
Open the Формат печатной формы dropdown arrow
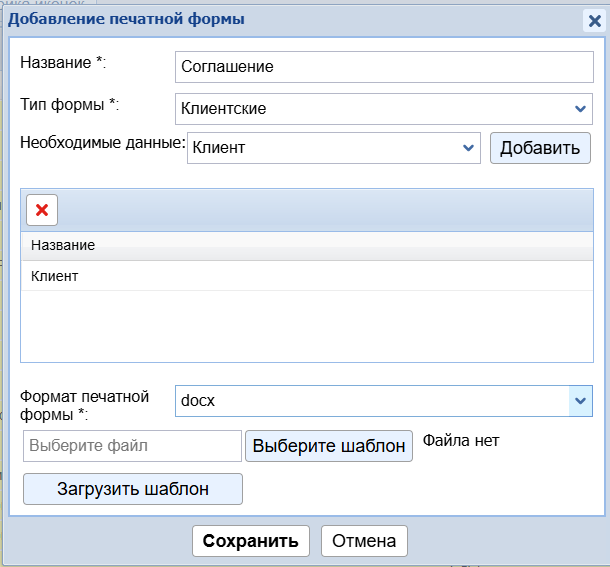pyautogui.click(x=580, y=401)
